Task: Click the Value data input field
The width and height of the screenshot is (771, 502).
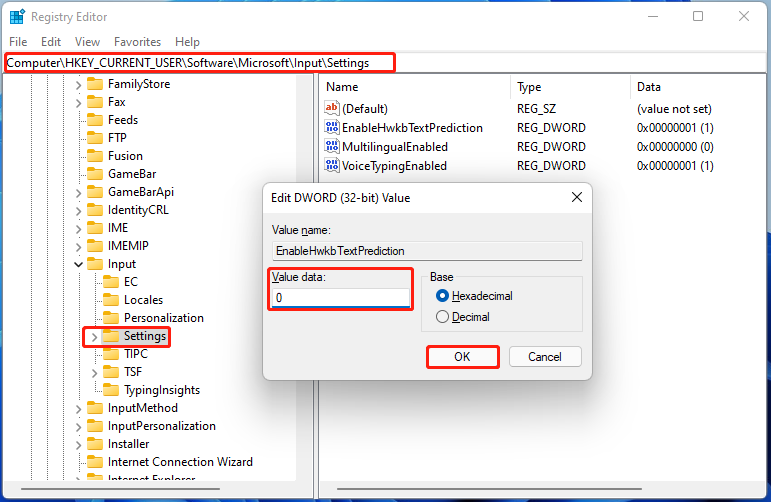Action: click(x=341, y=297)
